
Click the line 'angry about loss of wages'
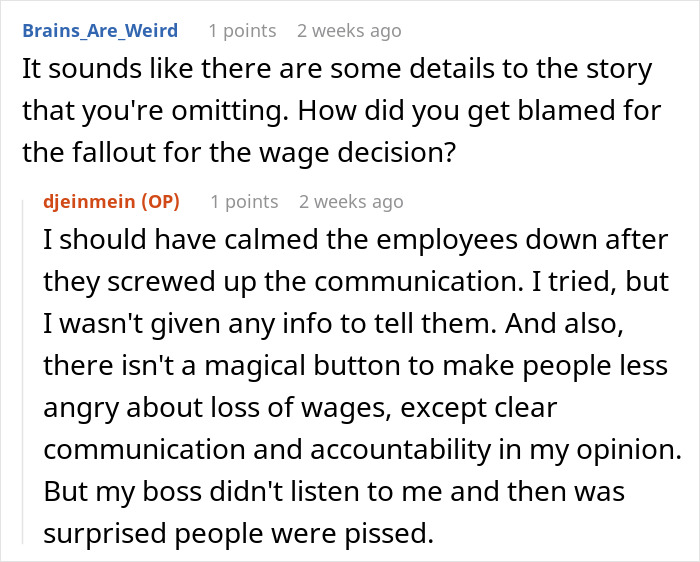click(300, 408)
